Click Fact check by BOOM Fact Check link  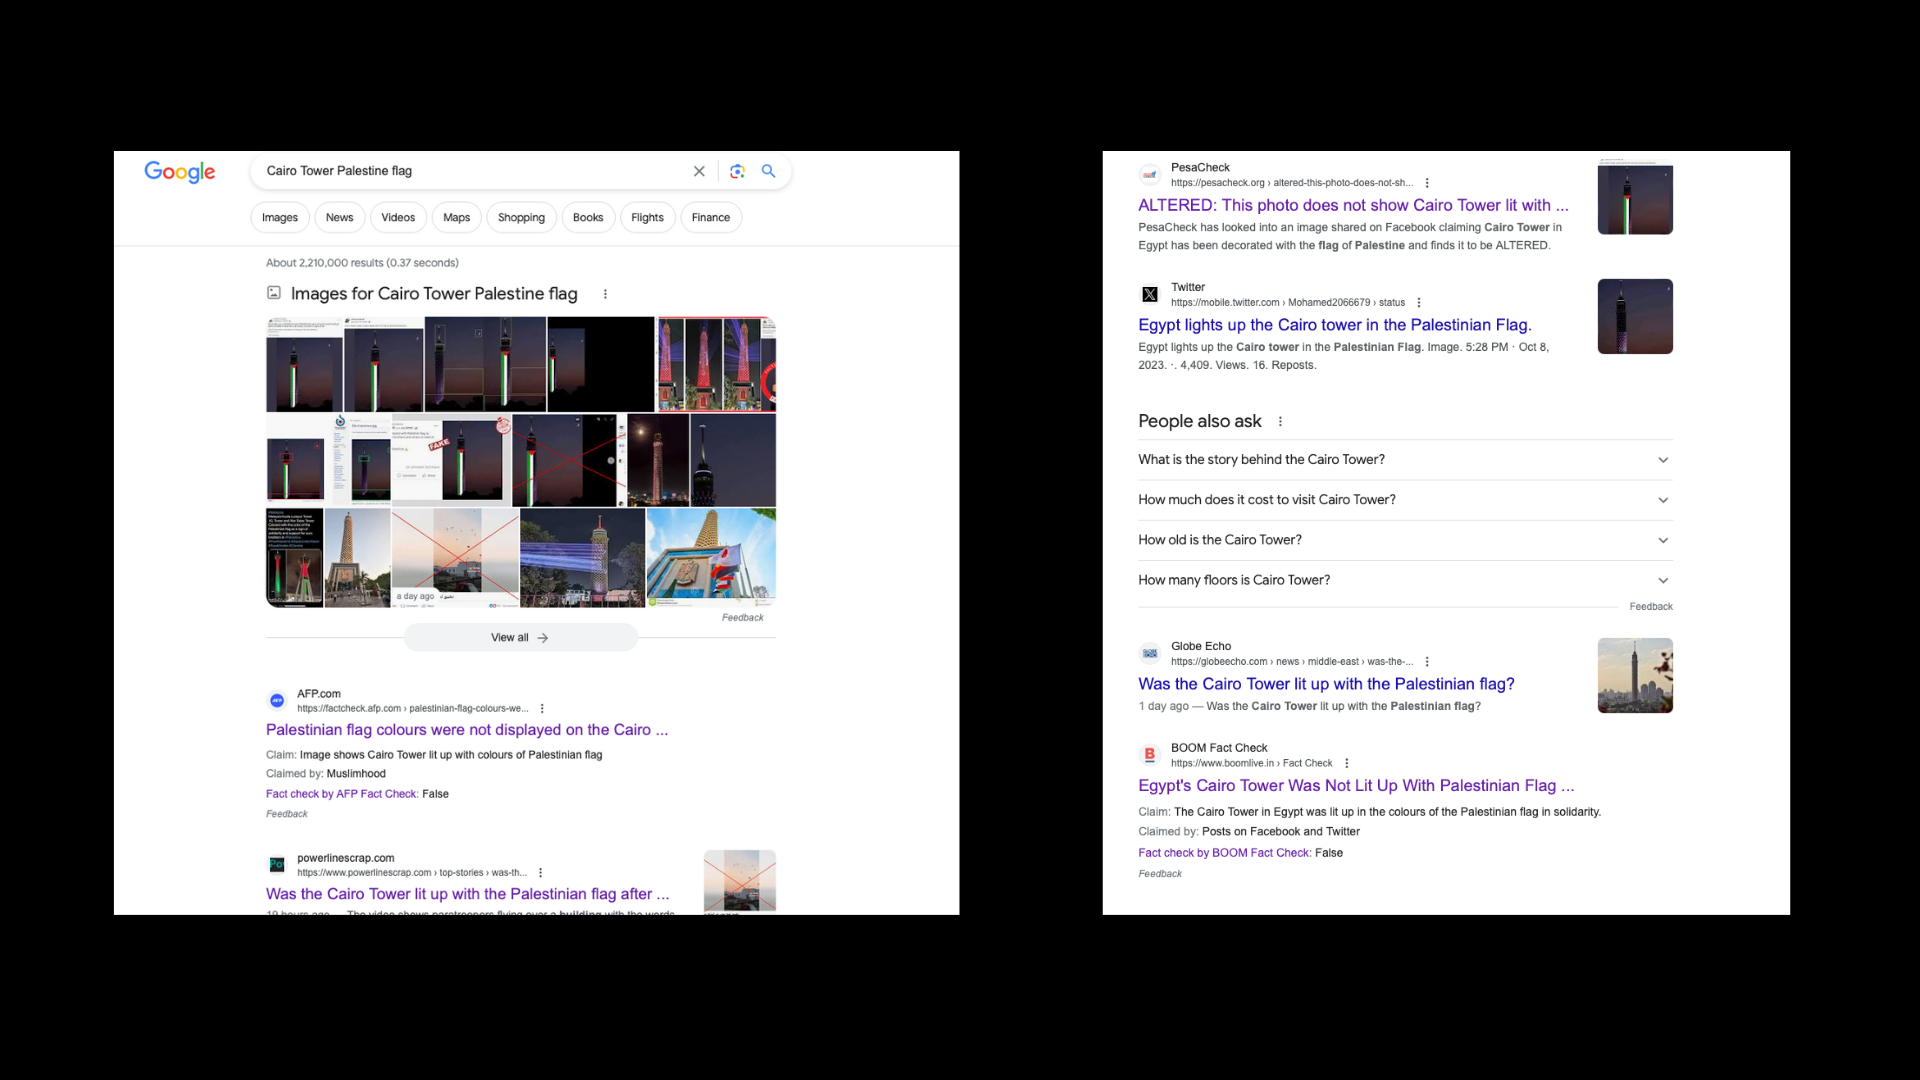pyautogui.click(x=1224, y=853)
